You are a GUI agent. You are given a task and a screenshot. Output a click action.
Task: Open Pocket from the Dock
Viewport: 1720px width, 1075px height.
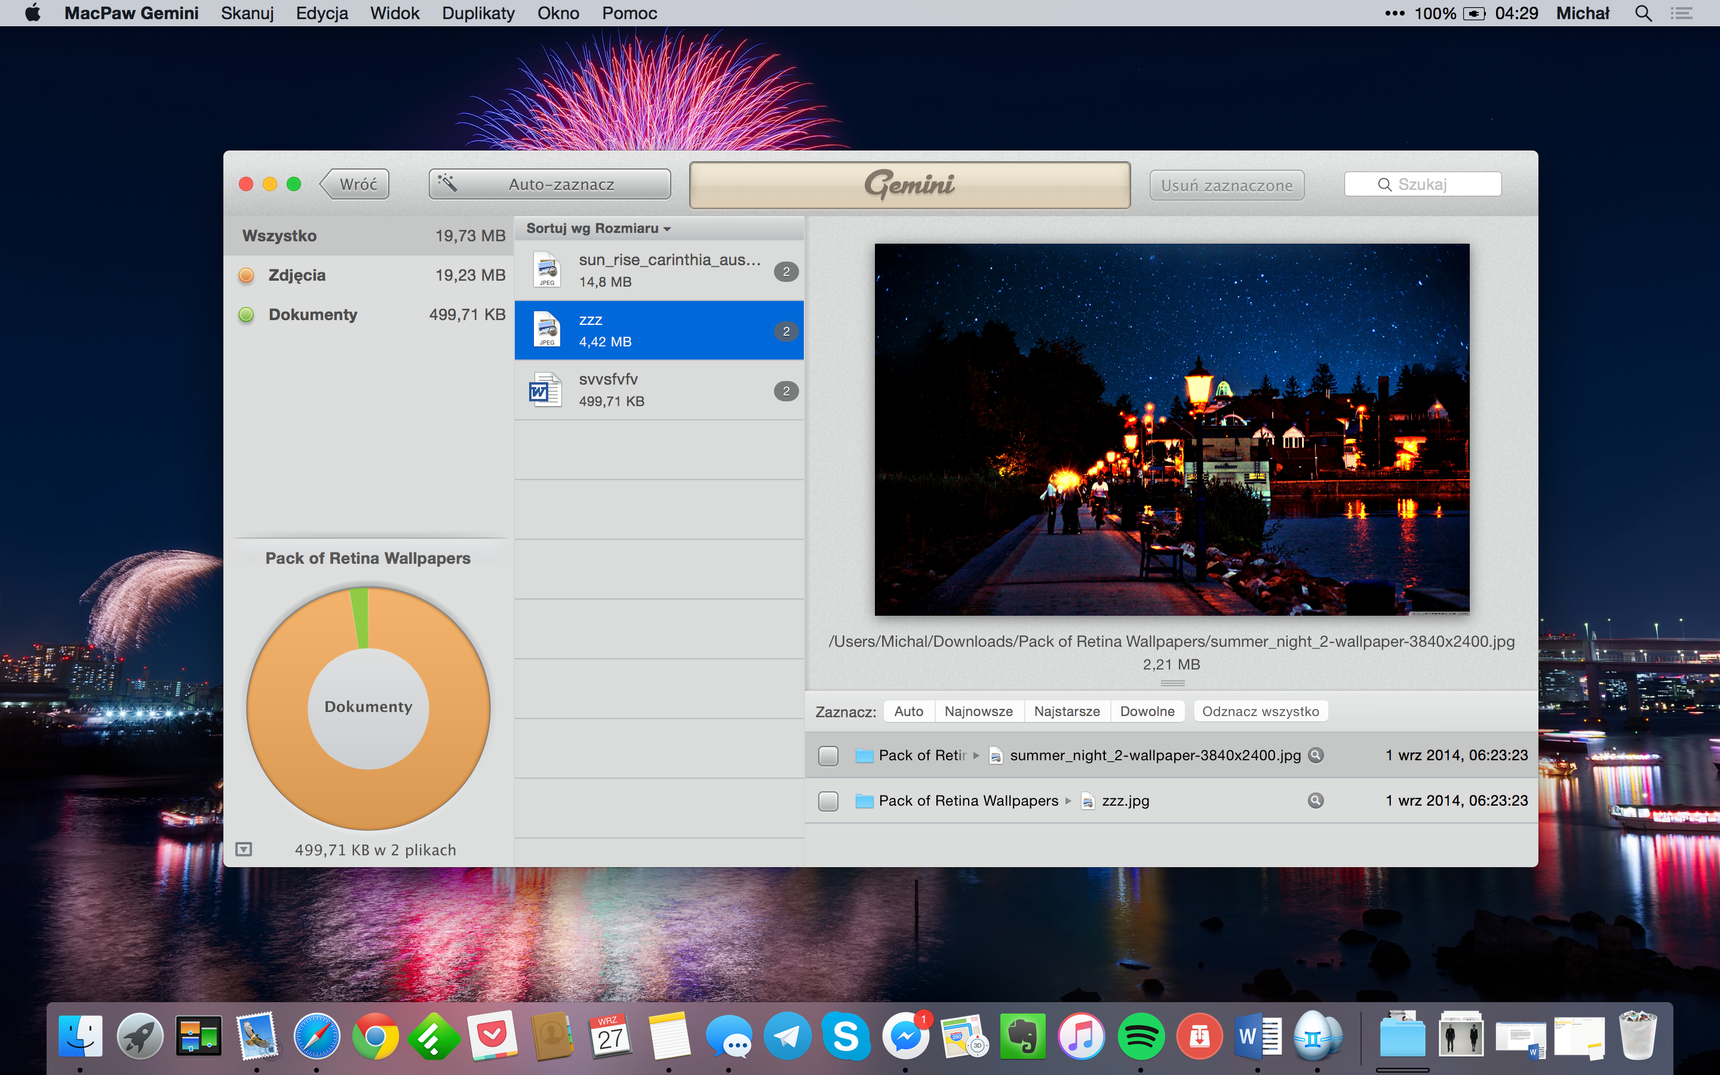click(x=491, y=1037)
